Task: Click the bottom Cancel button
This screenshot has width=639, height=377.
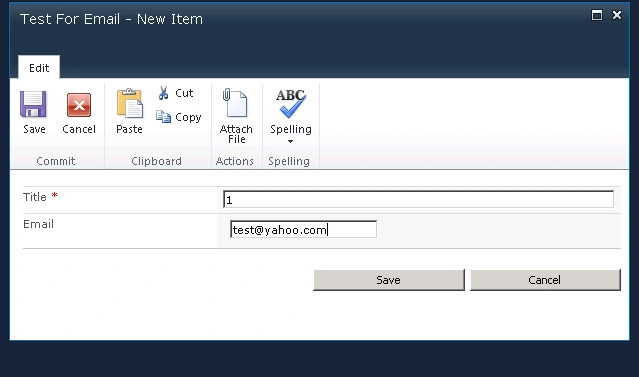Action: pos(545,280)
